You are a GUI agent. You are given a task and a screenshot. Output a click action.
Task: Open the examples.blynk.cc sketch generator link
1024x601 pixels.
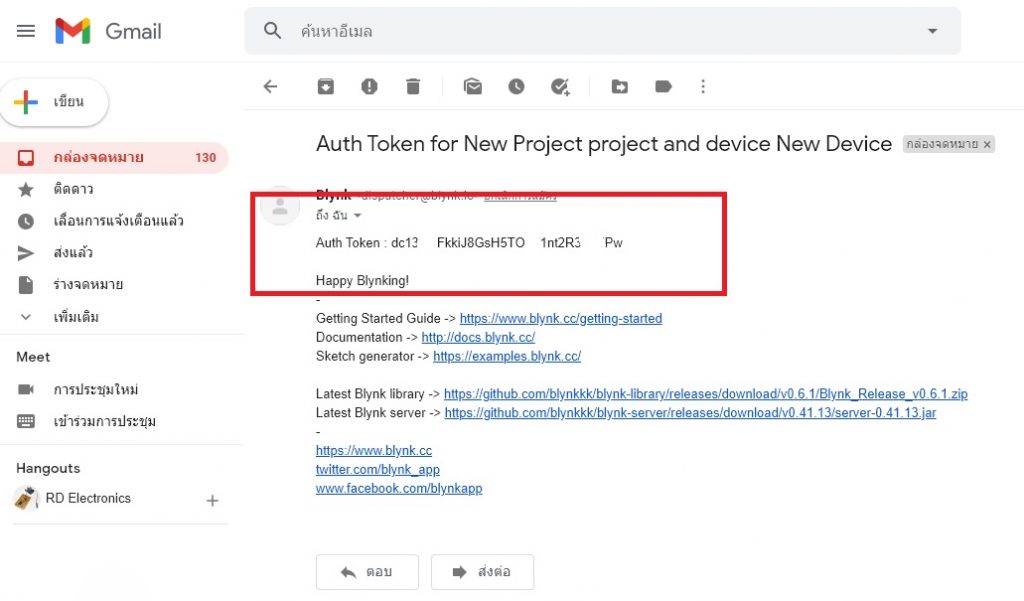[507, 356]
